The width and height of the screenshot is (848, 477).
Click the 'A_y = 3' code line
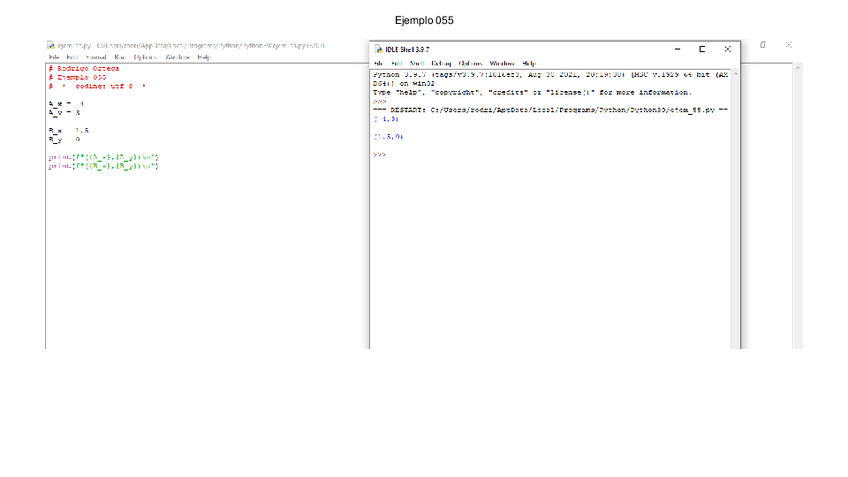coord(64,112)
